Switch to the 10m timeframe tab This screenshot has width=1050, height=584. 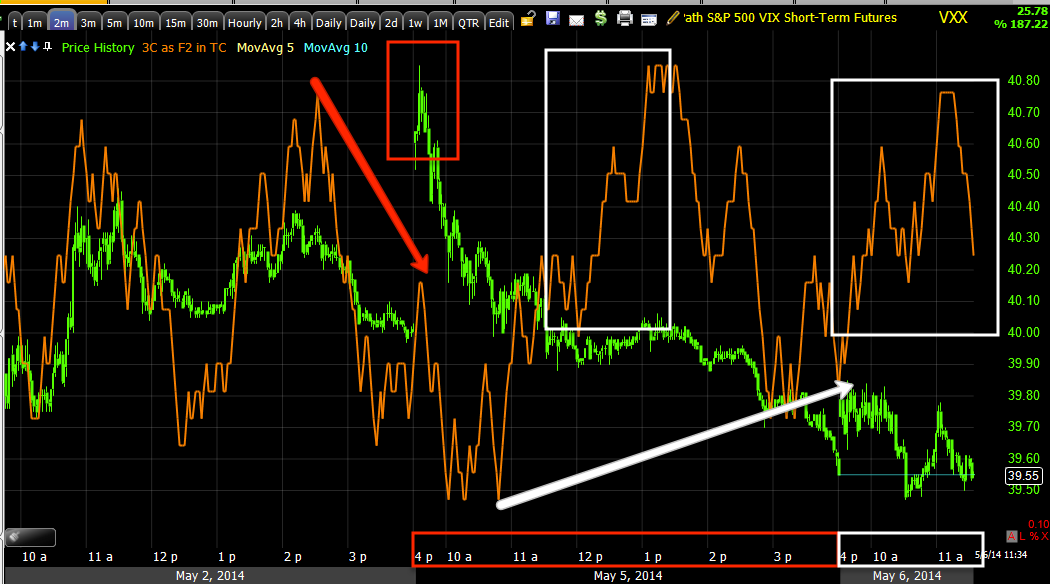pyautogui.click(x=143, y=23)
